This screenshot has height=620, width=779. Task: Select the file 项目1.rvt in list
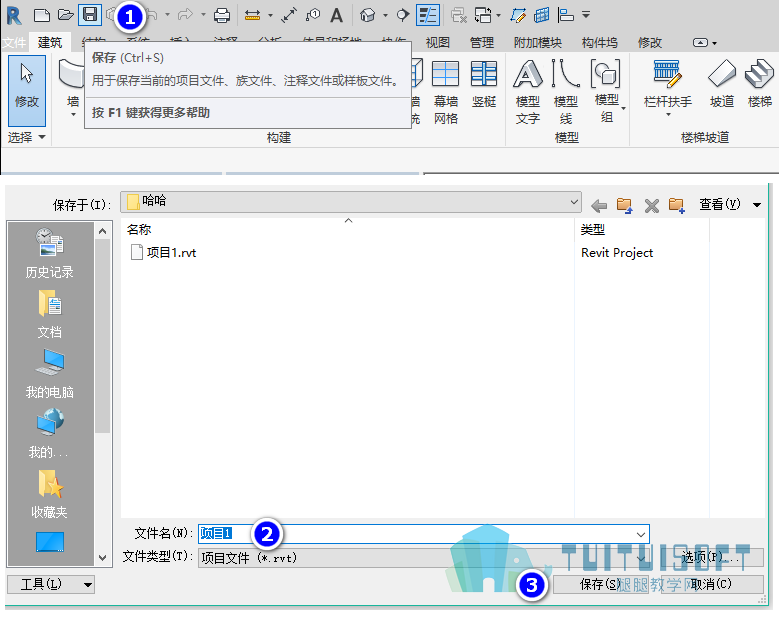tap(164, 252)
